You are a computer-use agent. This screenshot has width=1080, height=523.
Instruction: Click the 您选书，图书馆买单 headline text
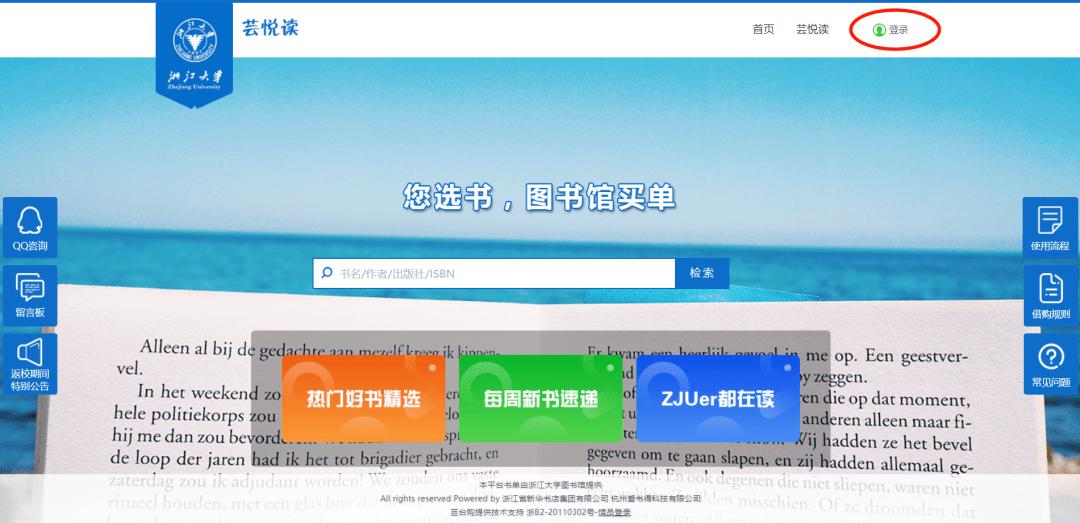539,197
